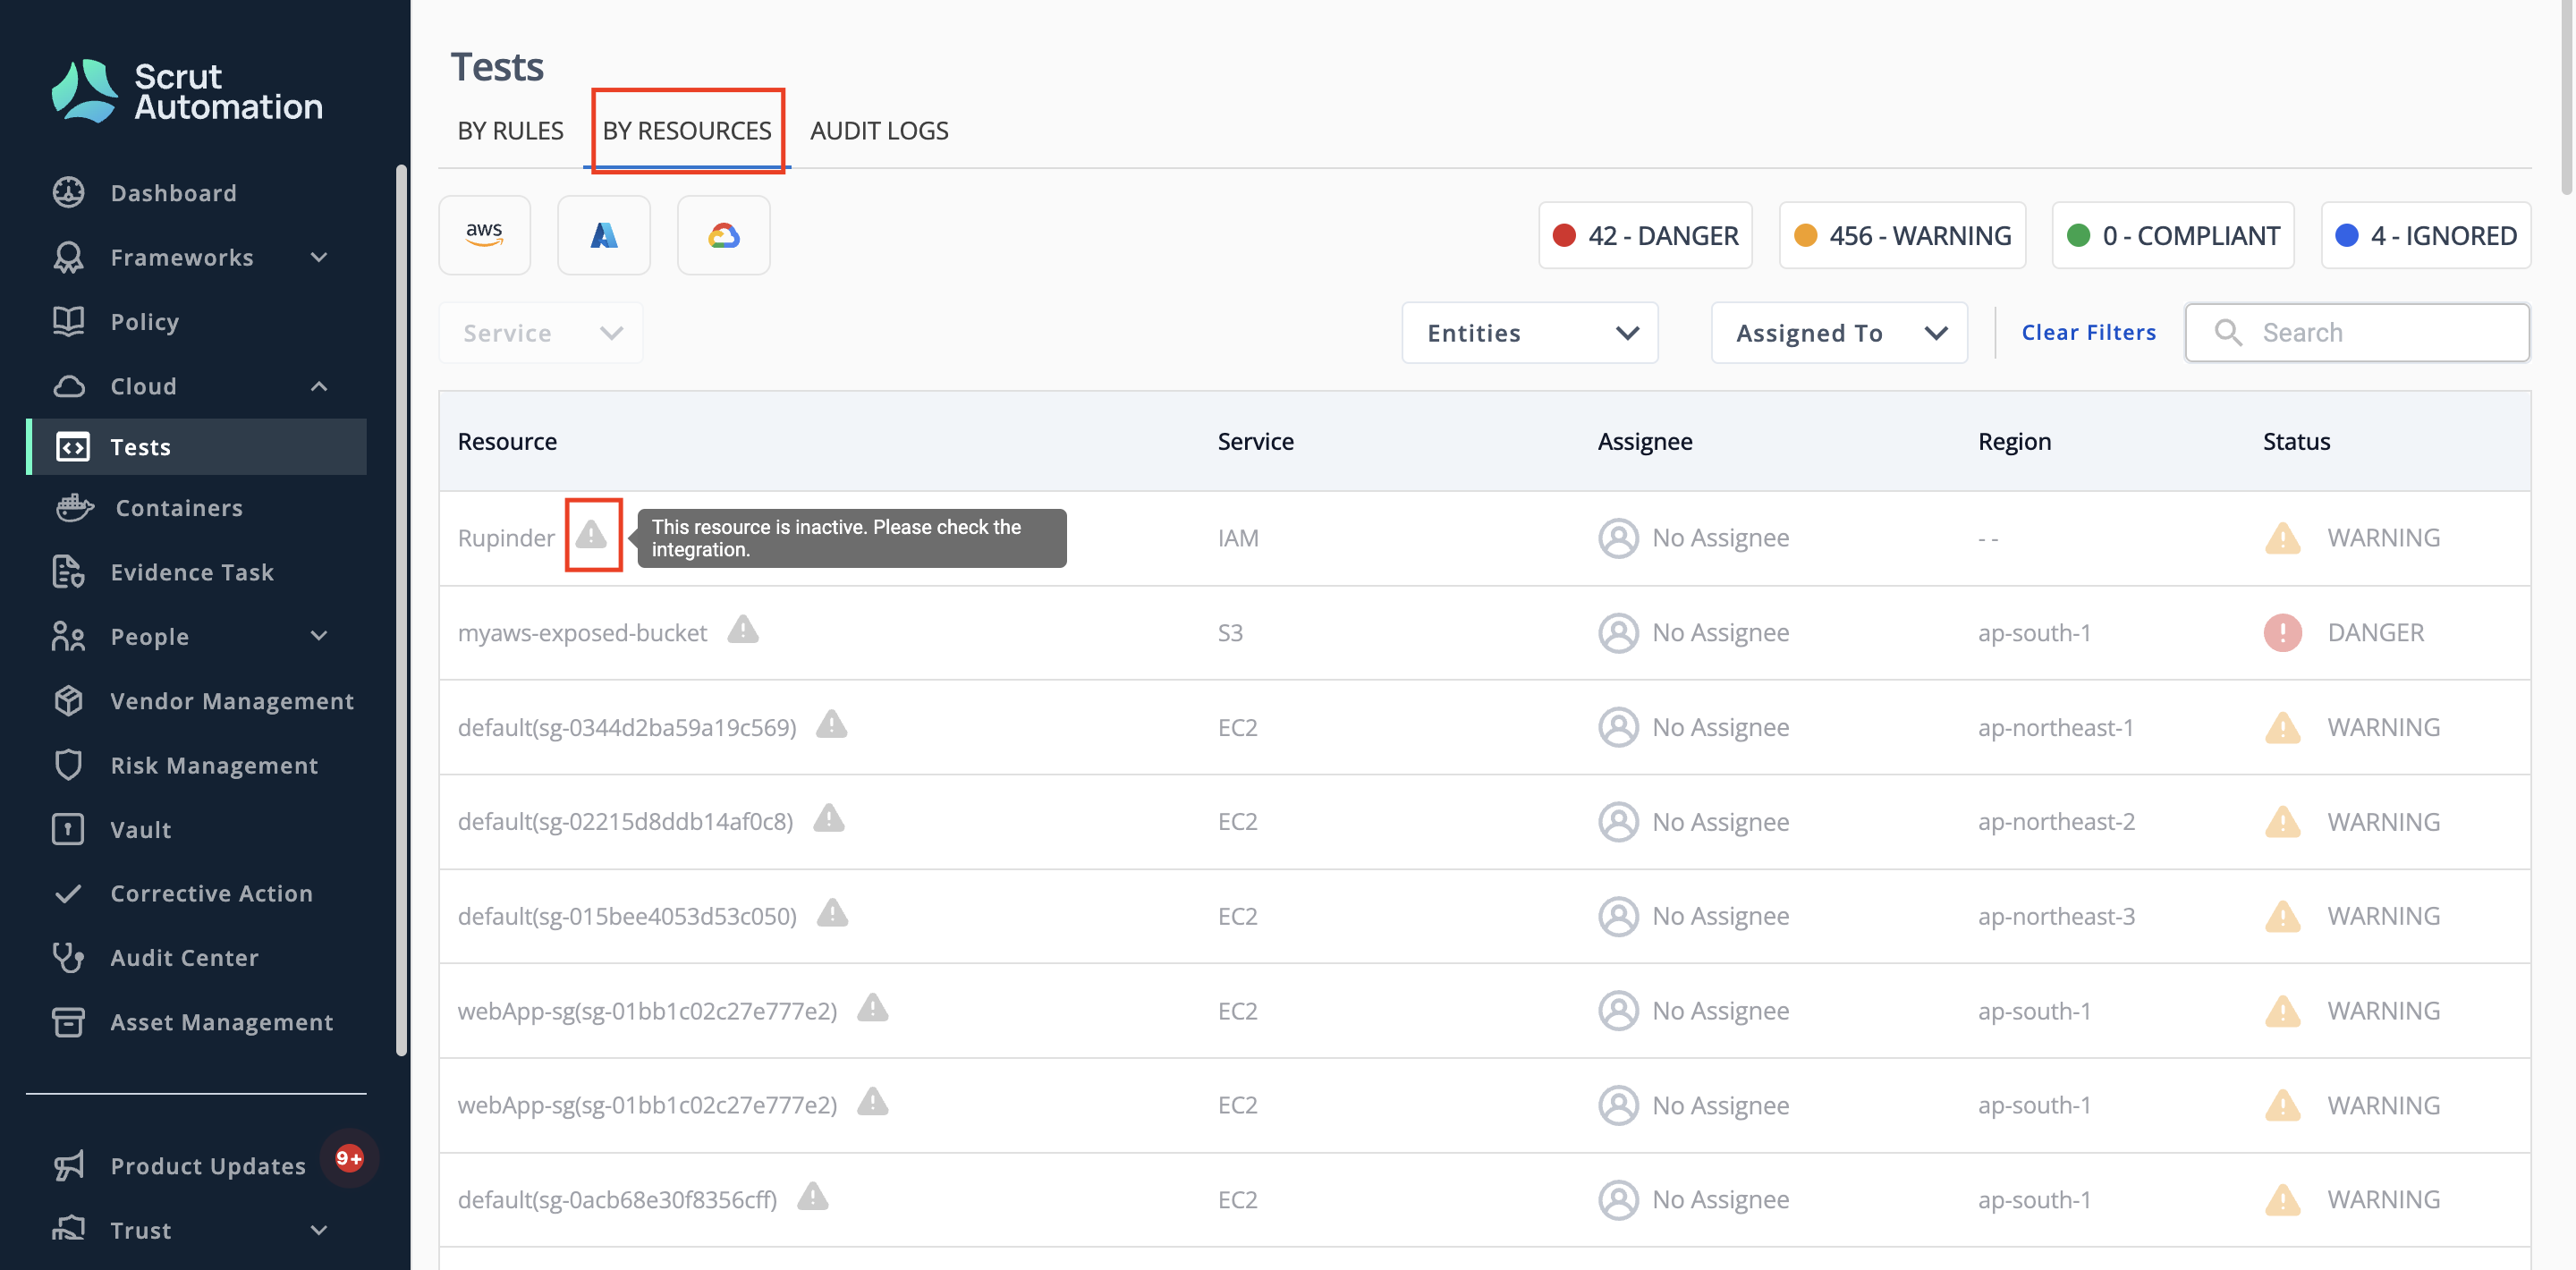Click inactive icon beside default(sg-015bee4053d53c050)
Image resolution: width=2576 pixels, height=1270 pixels.
pyautogui.click(x=832, y=913)
